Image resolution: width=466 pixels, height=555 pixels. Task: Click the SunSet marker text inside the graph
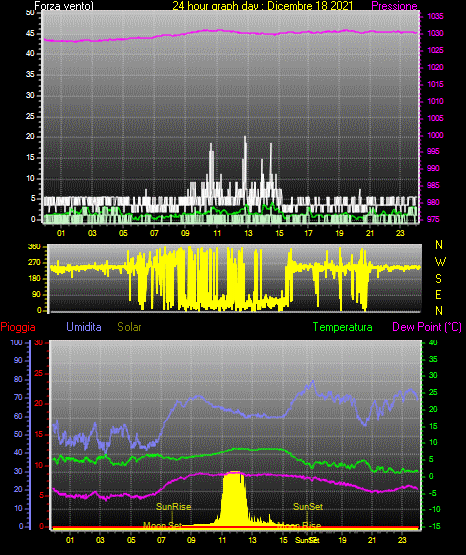click(x=308, y=507)
